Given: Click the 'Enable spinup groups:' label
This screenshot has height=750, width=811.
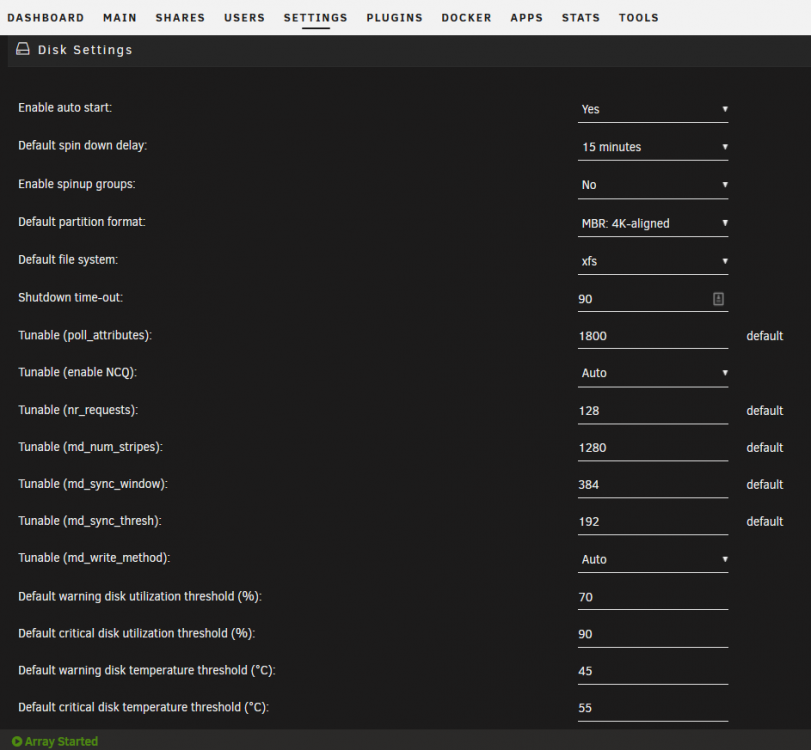Looking at the screenshot, I should point(77,184).
